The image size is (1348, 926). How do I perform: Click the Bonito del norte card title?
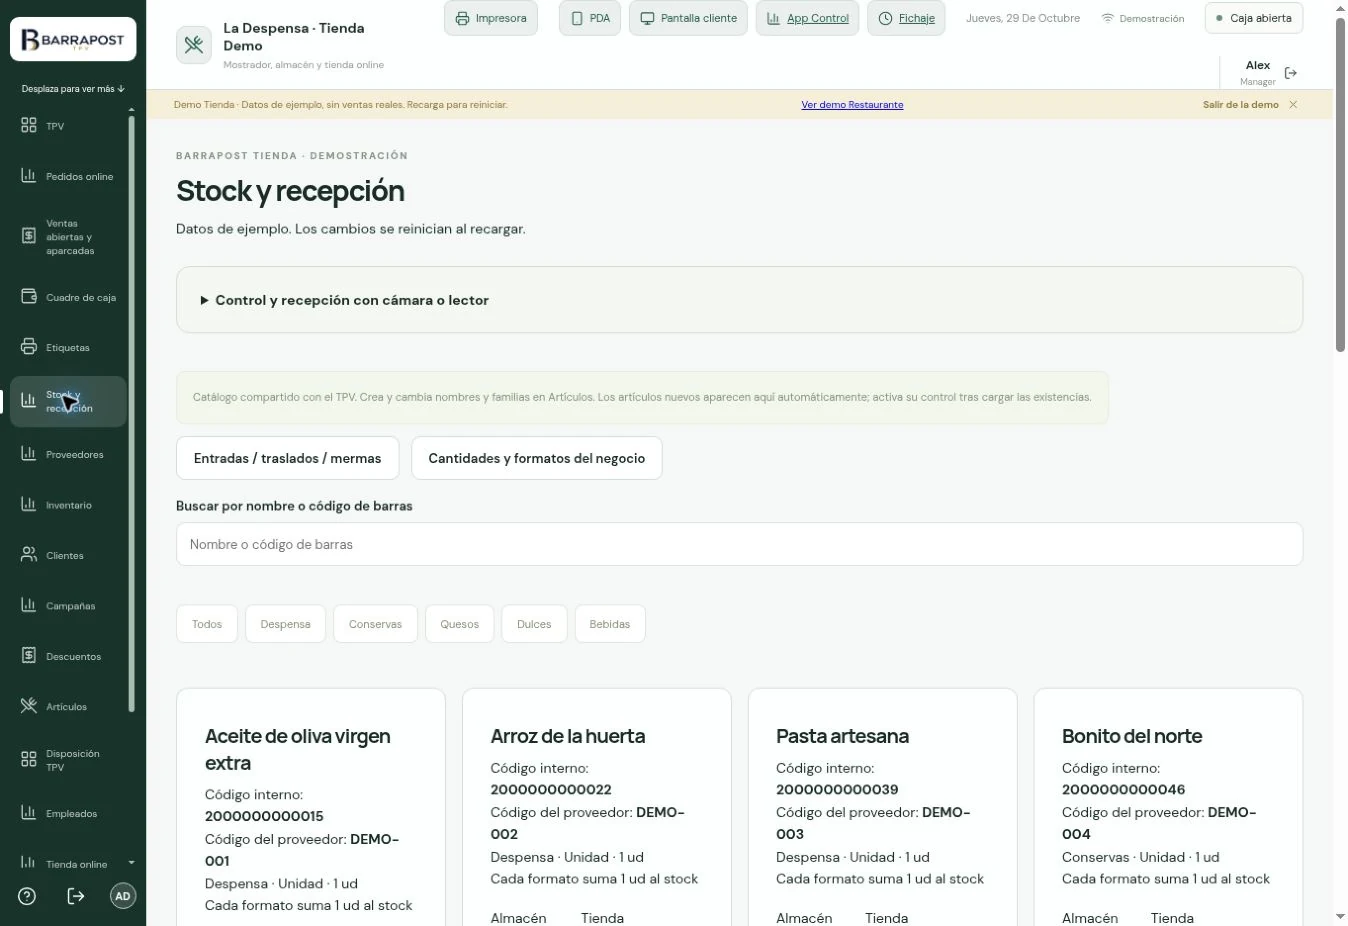(x=1131, y=736)
